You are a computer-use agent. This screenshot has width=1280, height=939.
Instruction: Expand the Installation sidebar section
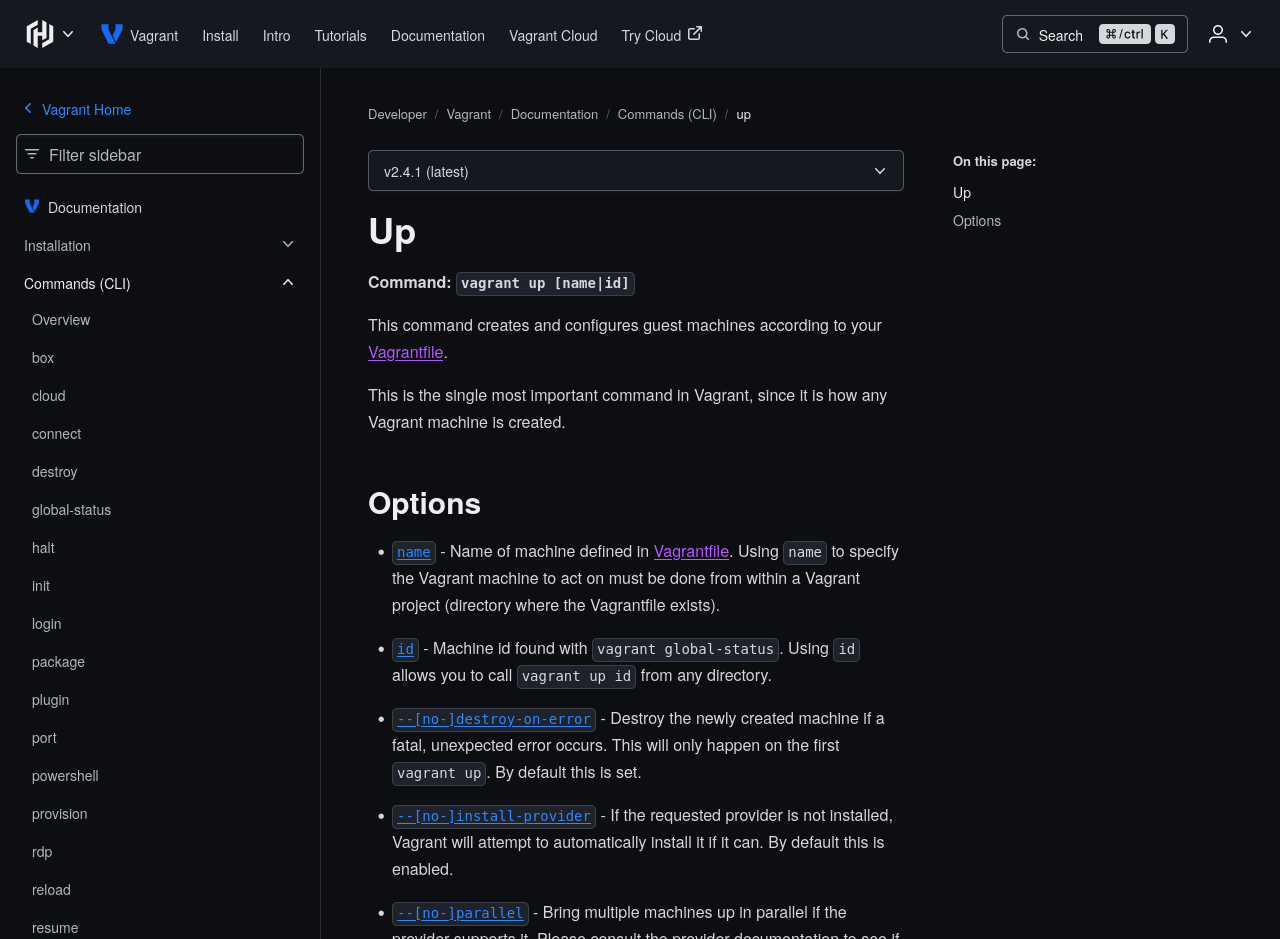pyautogui.click(x=288, y=245)
